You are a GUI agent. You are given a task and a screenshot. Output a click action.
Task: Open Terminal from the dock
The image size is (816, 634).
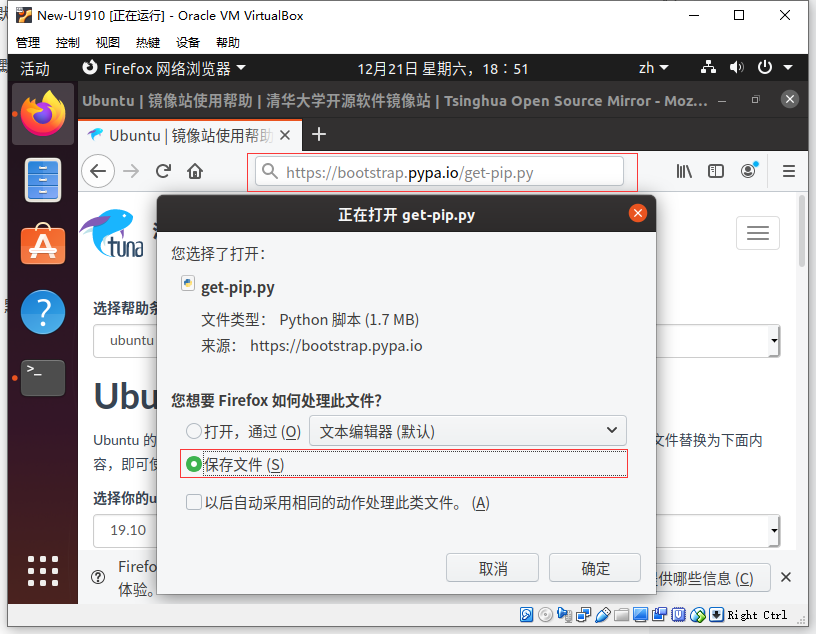click(x=43, y=378)
